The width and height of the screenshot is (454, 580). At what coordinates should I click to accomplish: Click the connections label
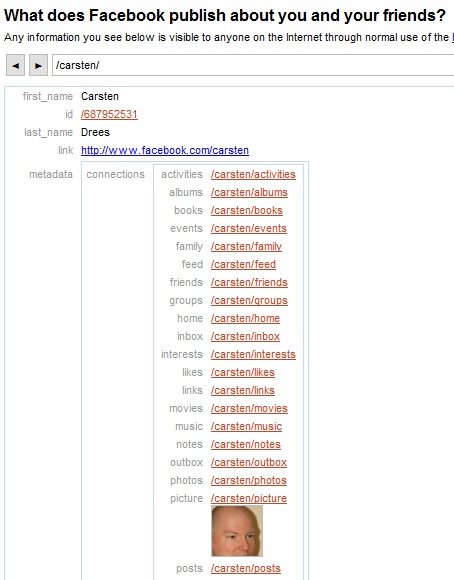tap(115, 174)
